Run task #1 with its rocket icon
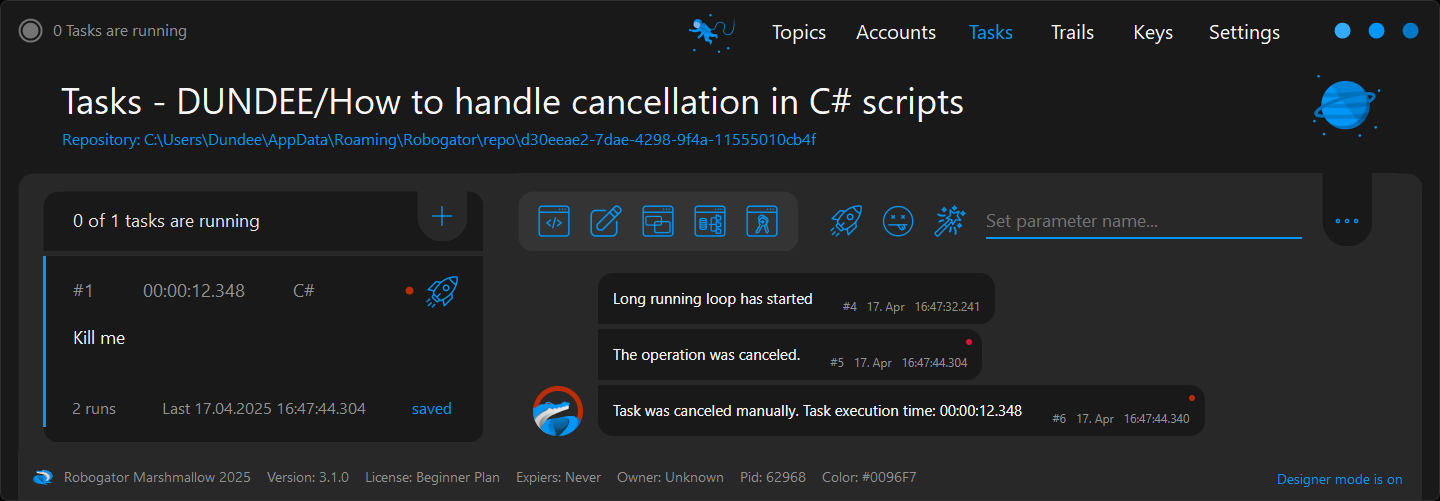The width and height of the screenshot is (1440, 501). [x=442, y=291]
